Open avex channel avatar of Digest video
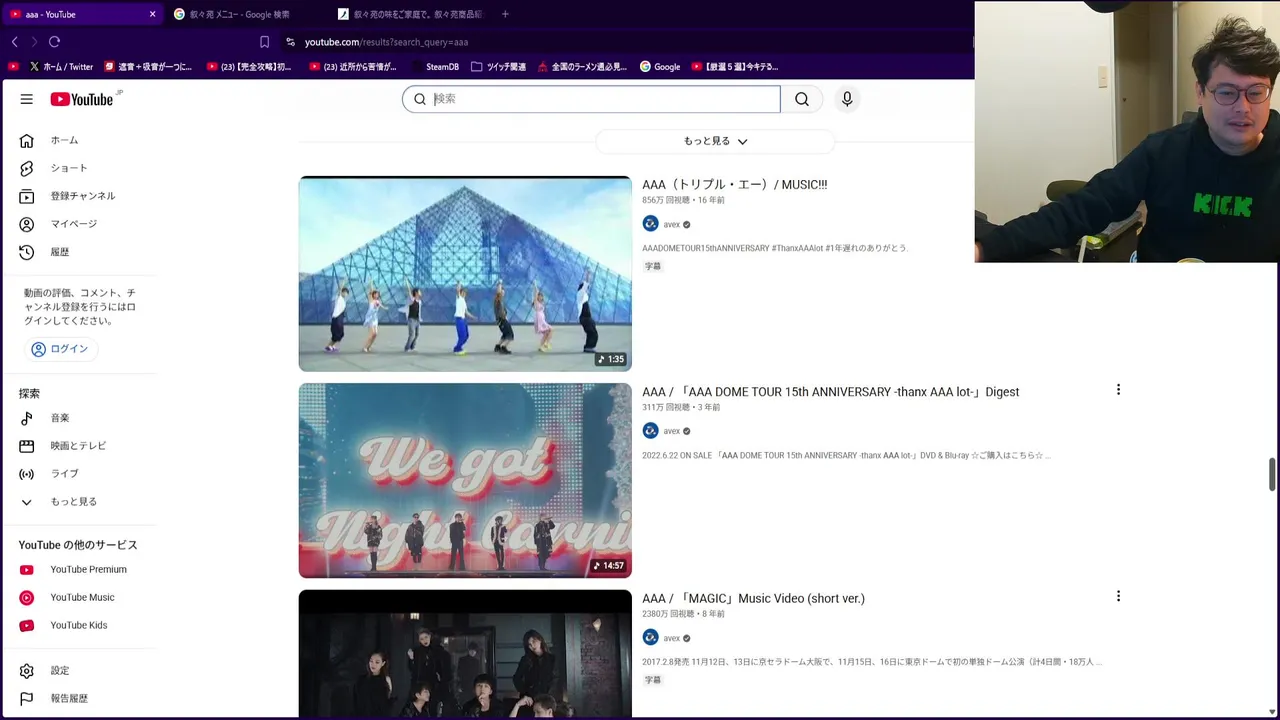 coord(650,431)
